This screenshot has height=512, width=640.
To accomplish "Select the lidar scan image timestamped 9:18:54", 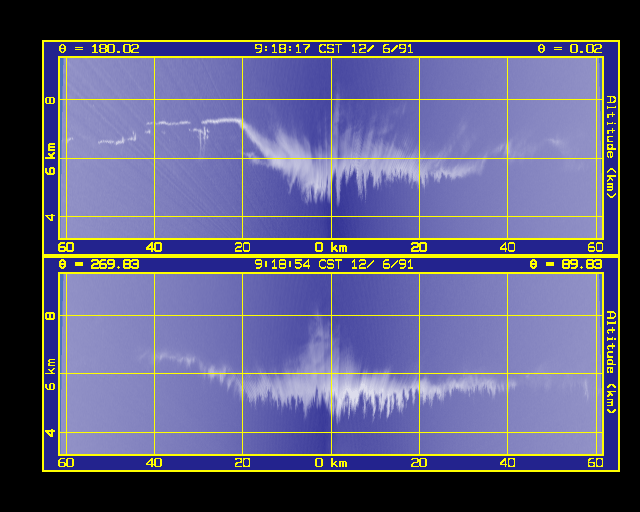I will (331, 364).
